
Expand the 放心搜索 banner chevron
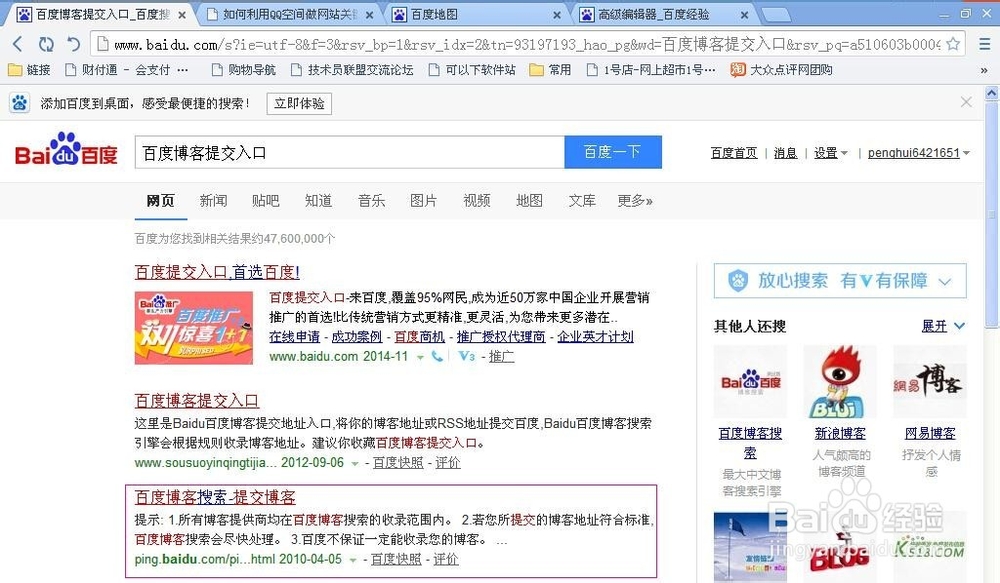945,281
